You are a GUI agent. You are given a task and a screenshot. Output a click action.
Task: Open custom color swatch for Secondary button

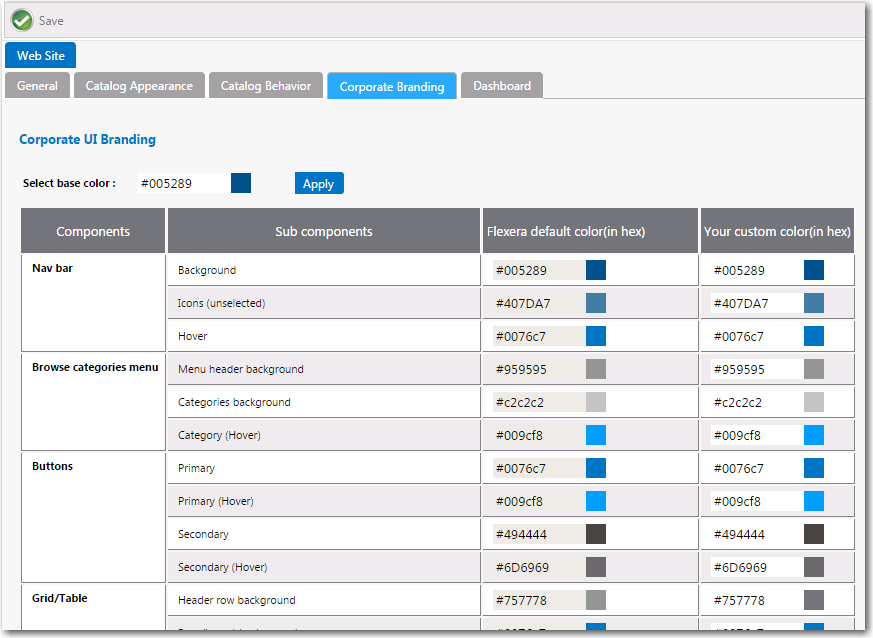[x=814, y=534]
